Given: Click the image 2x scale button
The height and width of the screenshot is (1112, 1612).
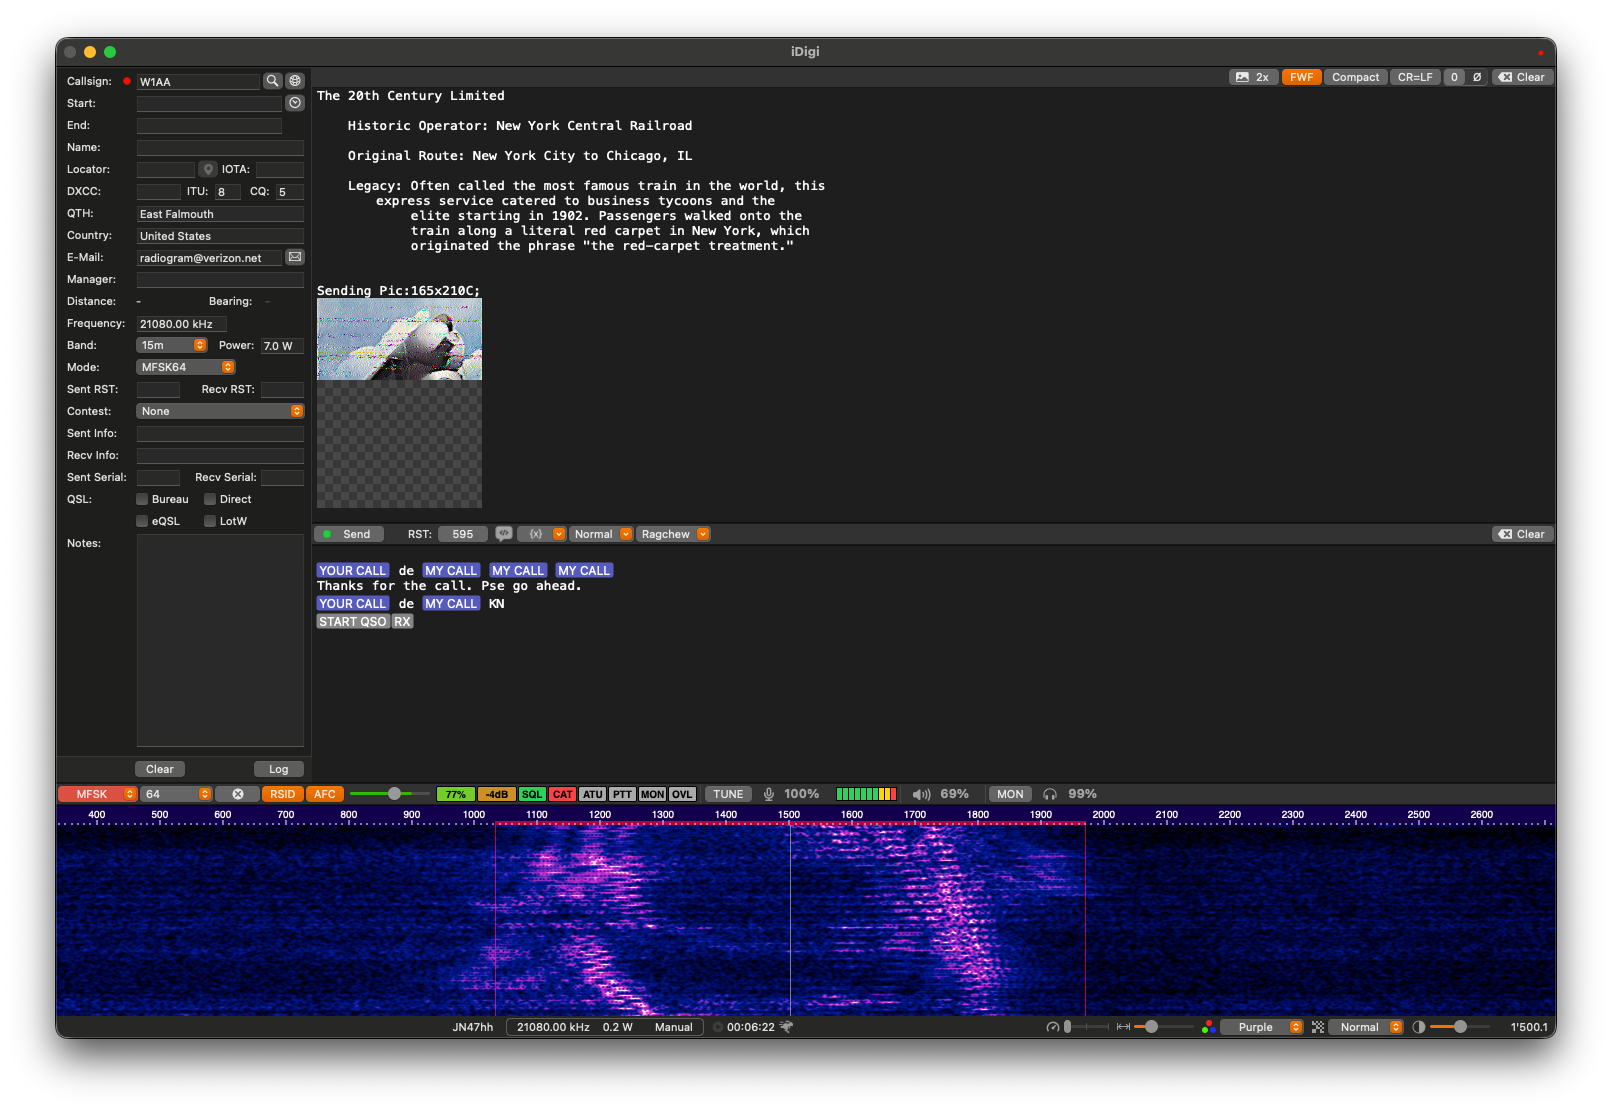Looking at the screenshot, I should (1253, 77).
